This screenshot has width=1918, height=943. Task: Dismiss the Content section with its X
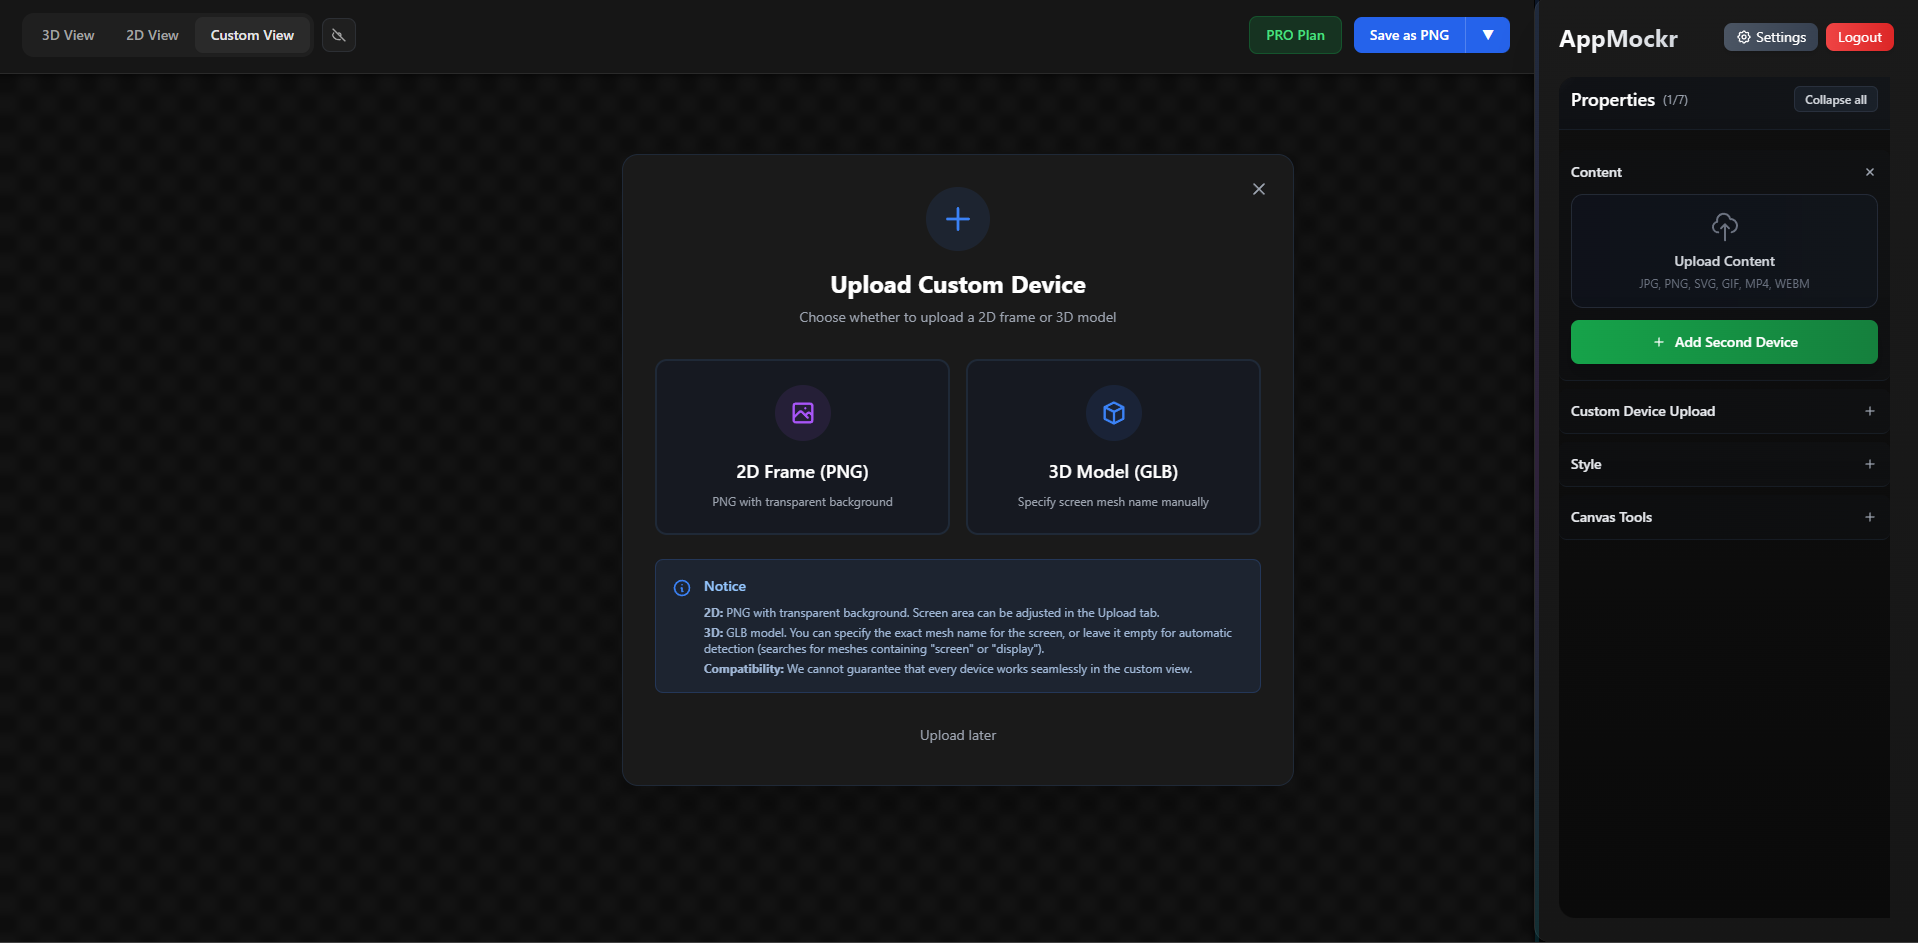pyautogui.click(x=1868, y=171)
